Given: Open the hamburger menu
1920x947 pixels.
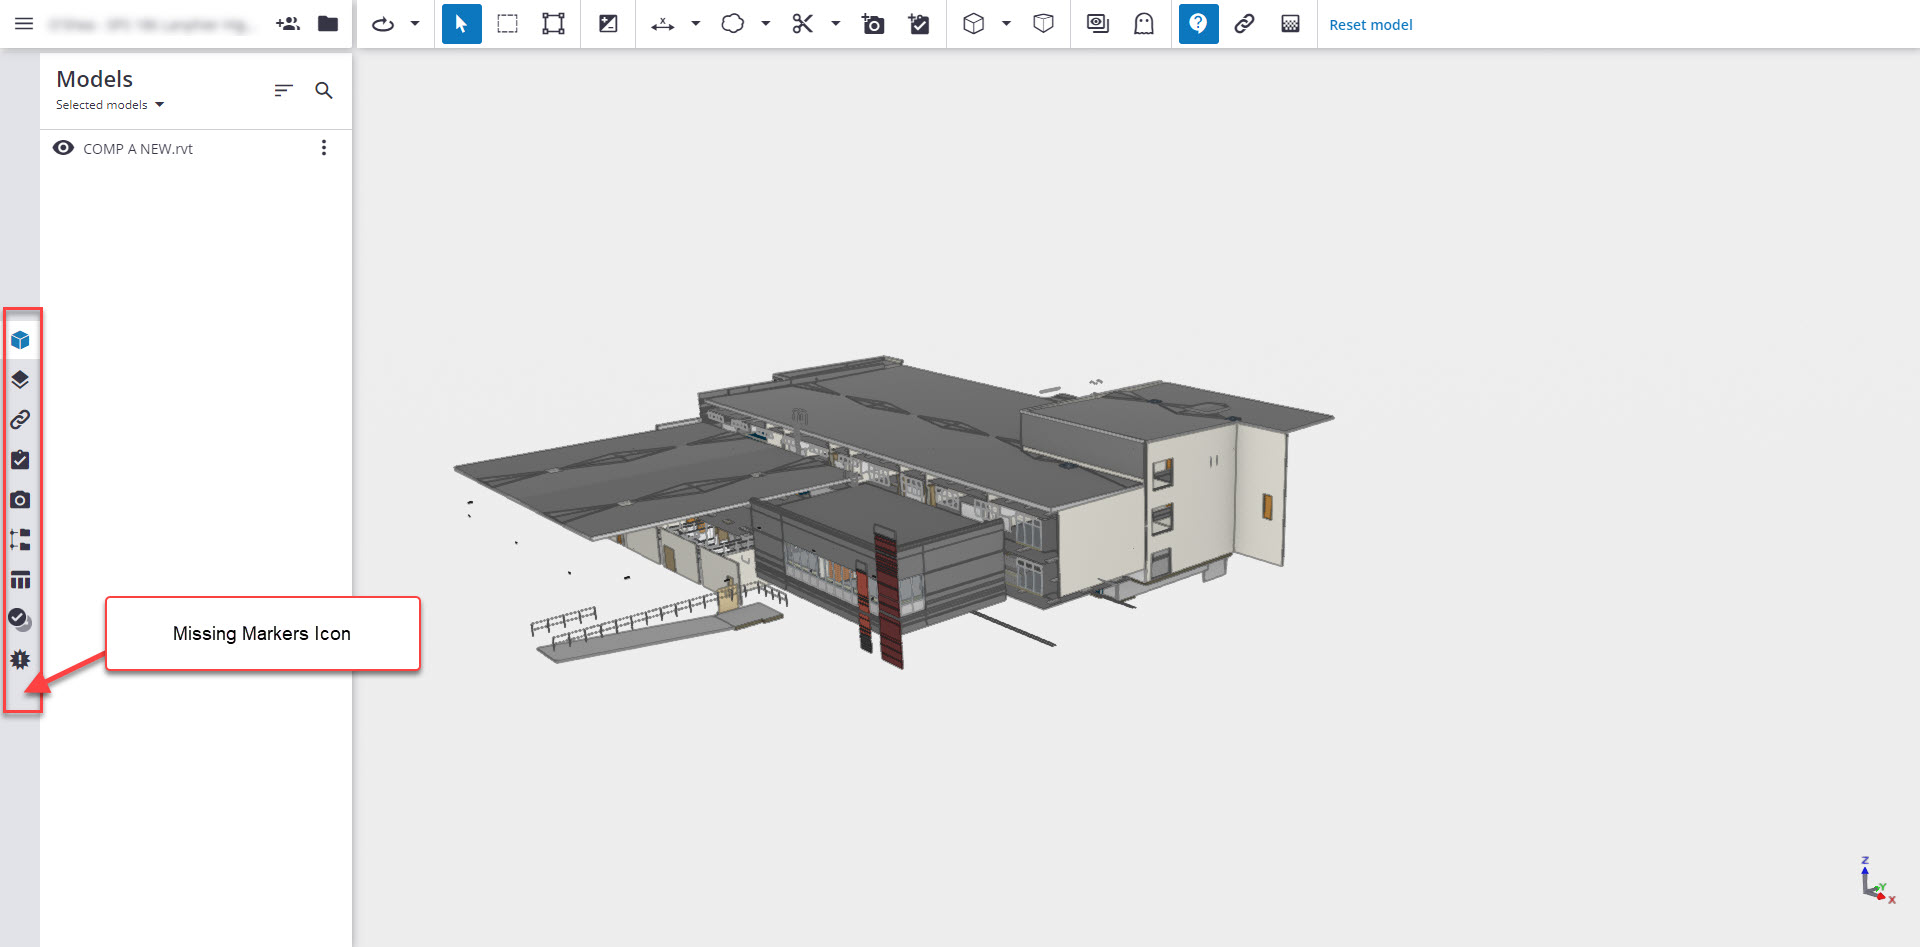Looking at the screenshot, I should click(x=23, y=23).
